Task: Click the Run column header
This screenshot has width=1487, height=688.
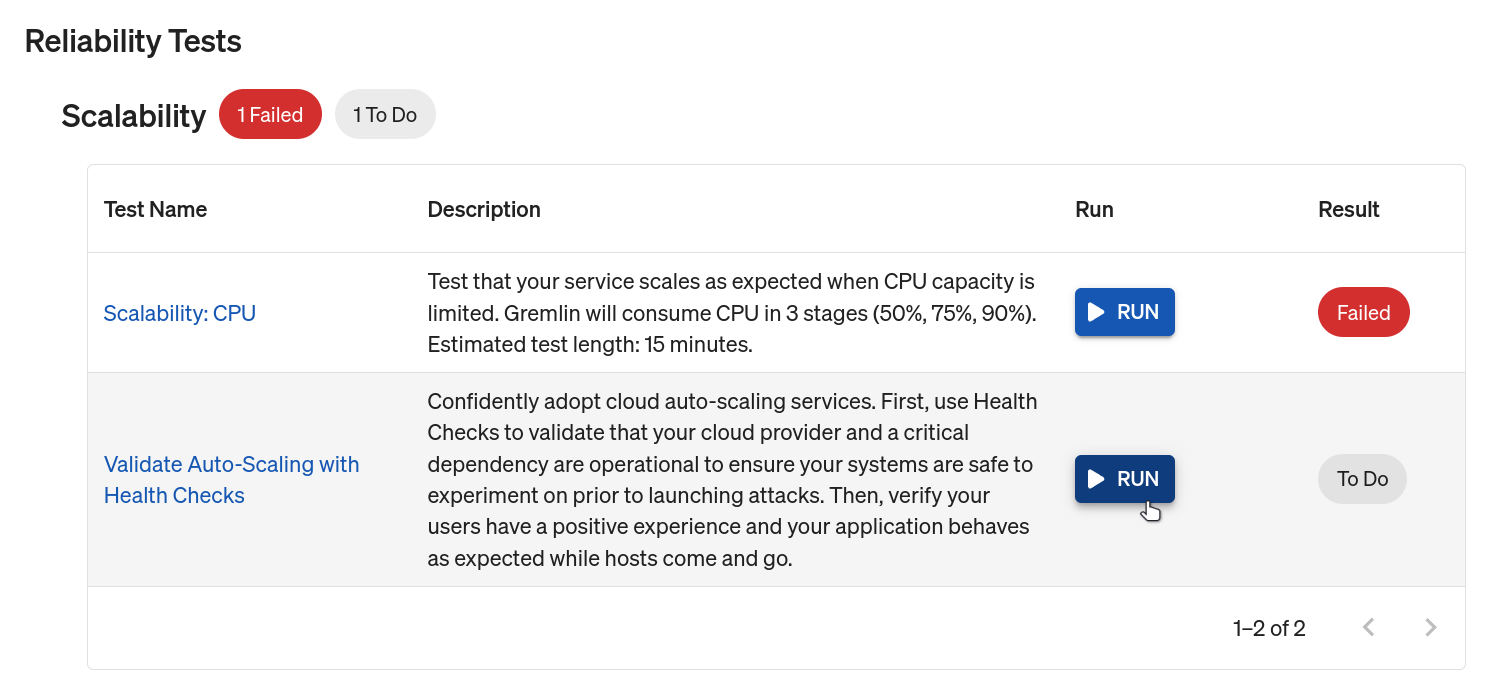Action: tap(1094, 209)
